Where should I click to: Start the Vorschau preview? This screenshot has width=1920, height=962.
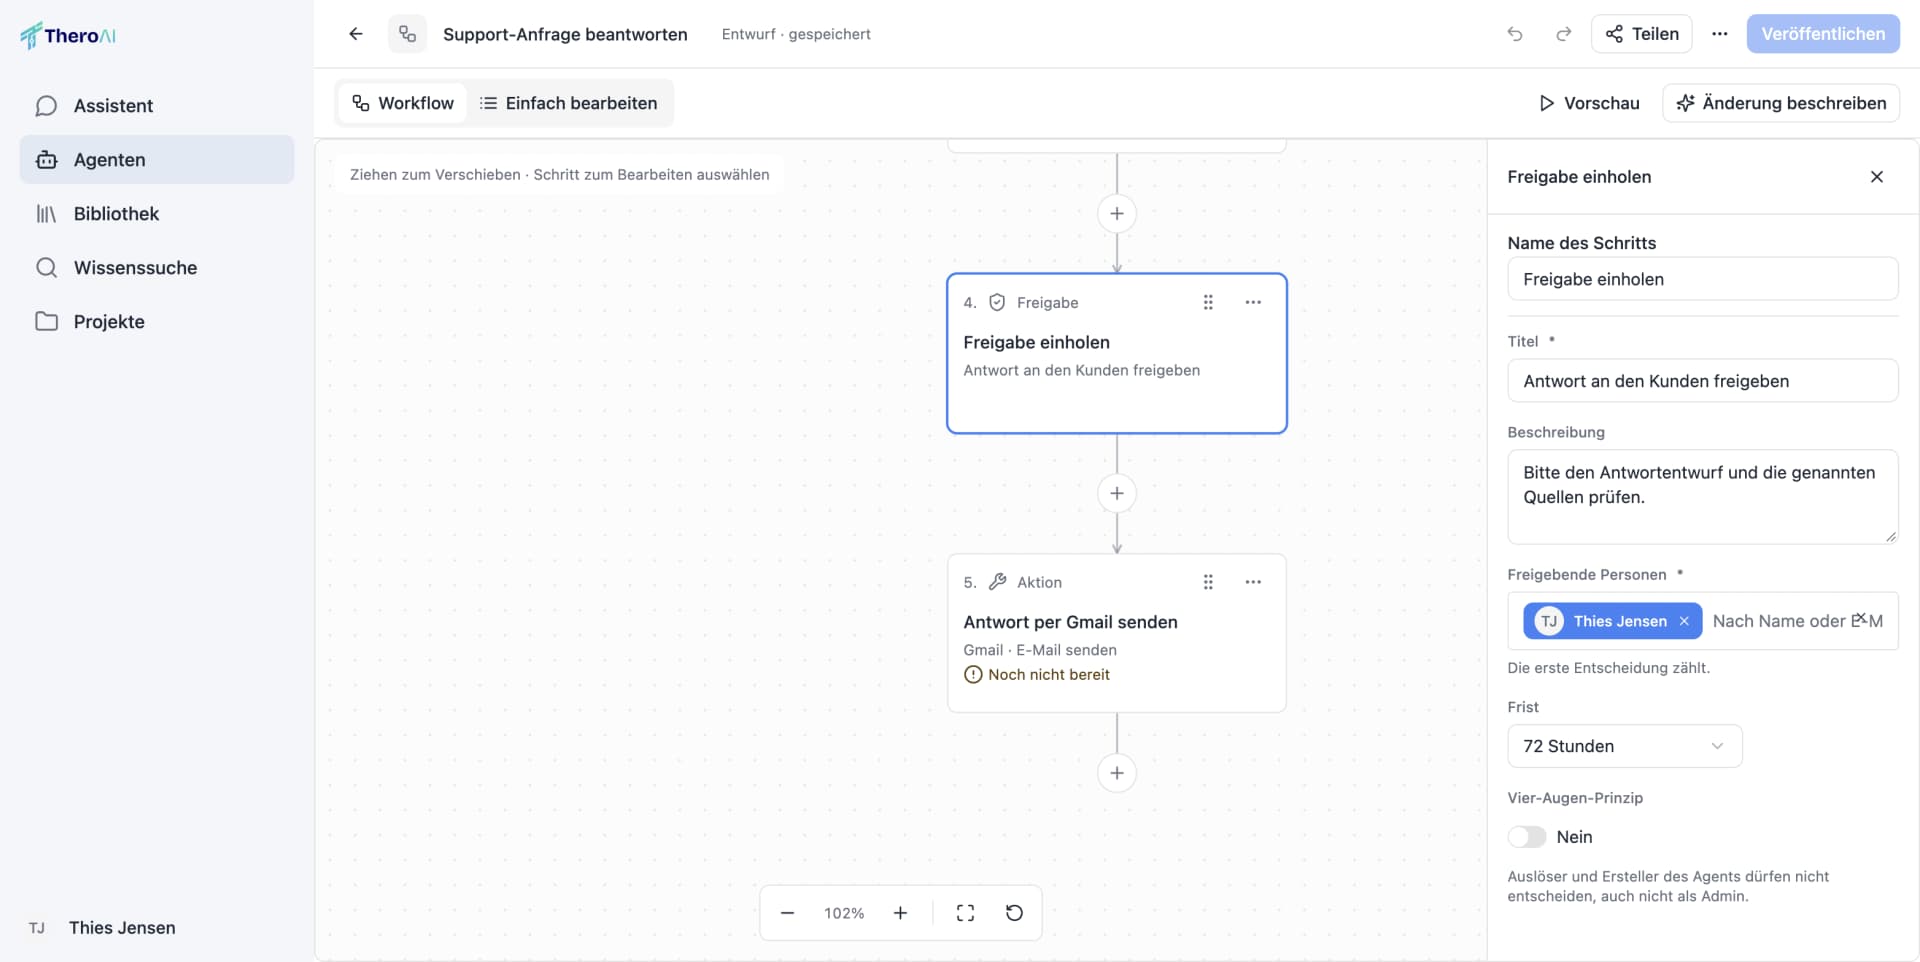click(x=1589, y=103)
